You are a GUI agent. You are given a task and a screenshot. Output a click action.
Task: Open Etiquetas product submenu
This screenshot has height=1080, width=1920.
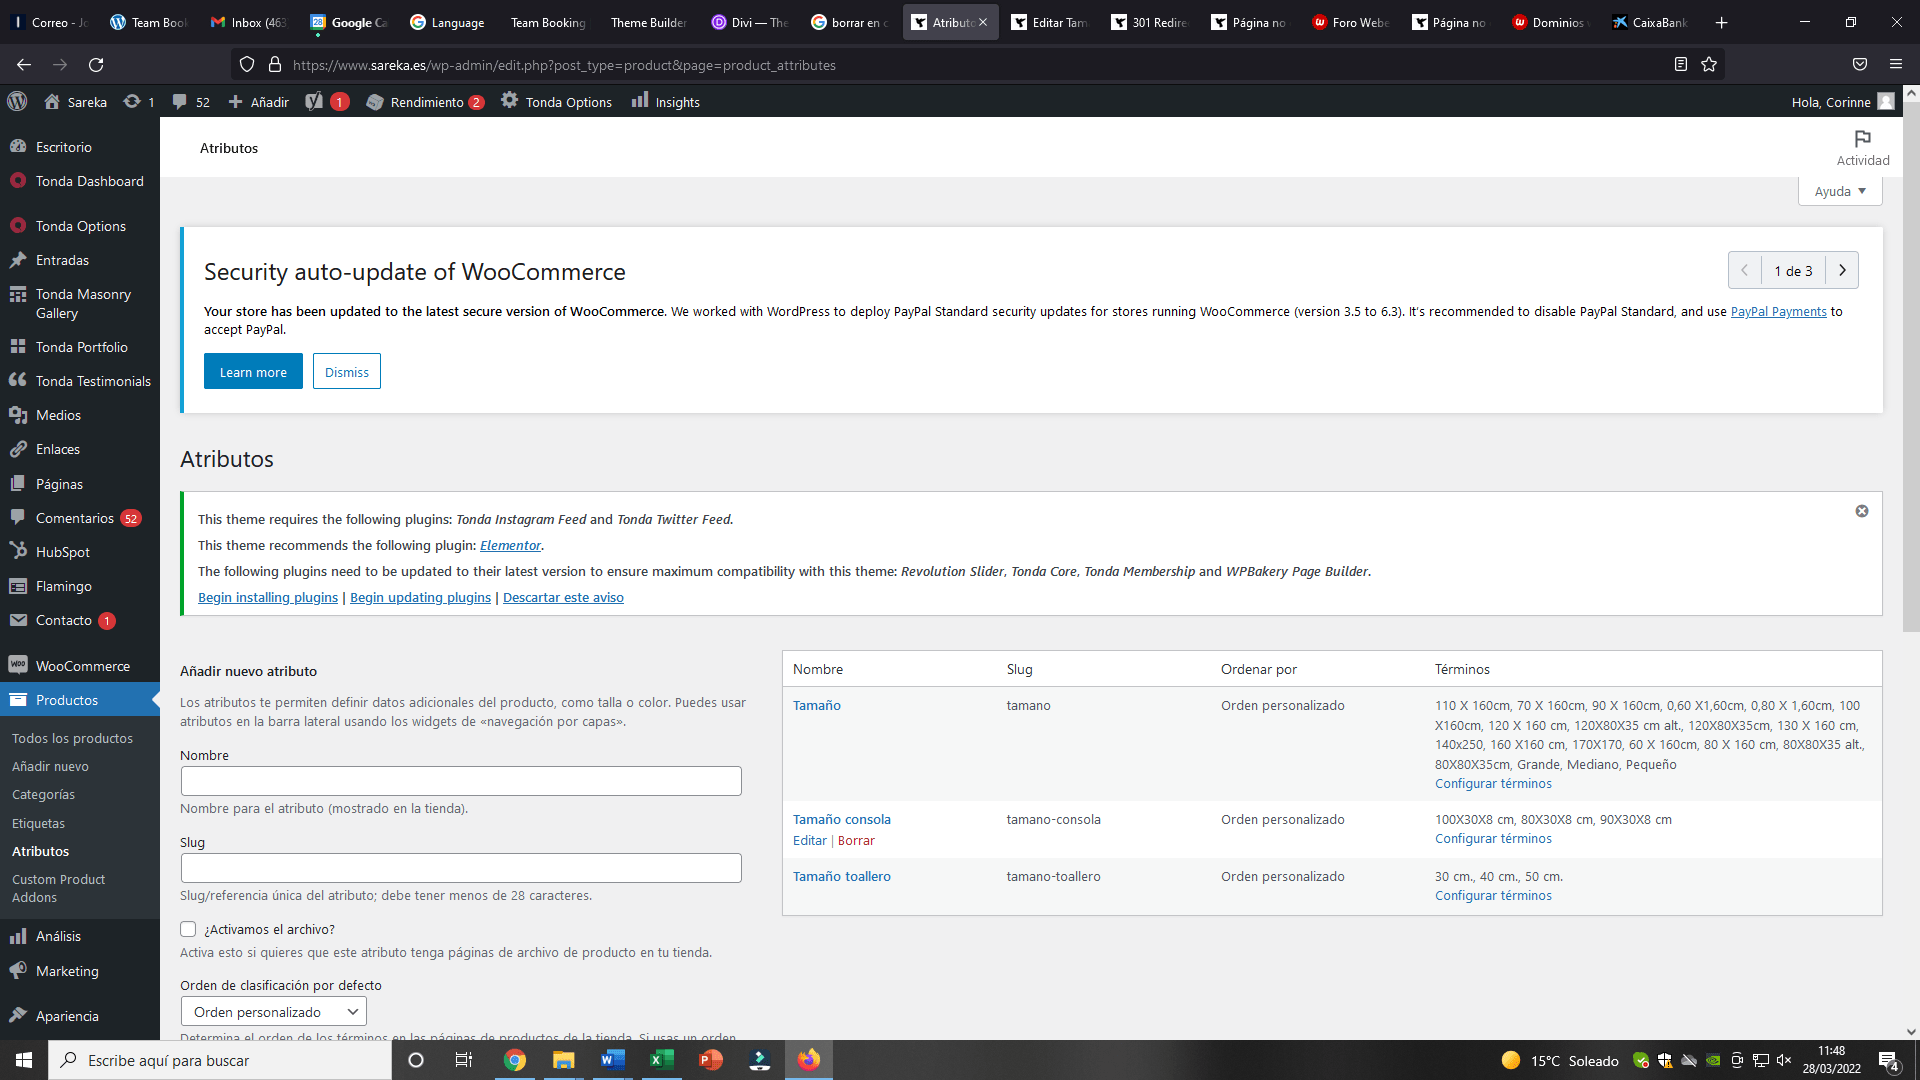[38, 823]
